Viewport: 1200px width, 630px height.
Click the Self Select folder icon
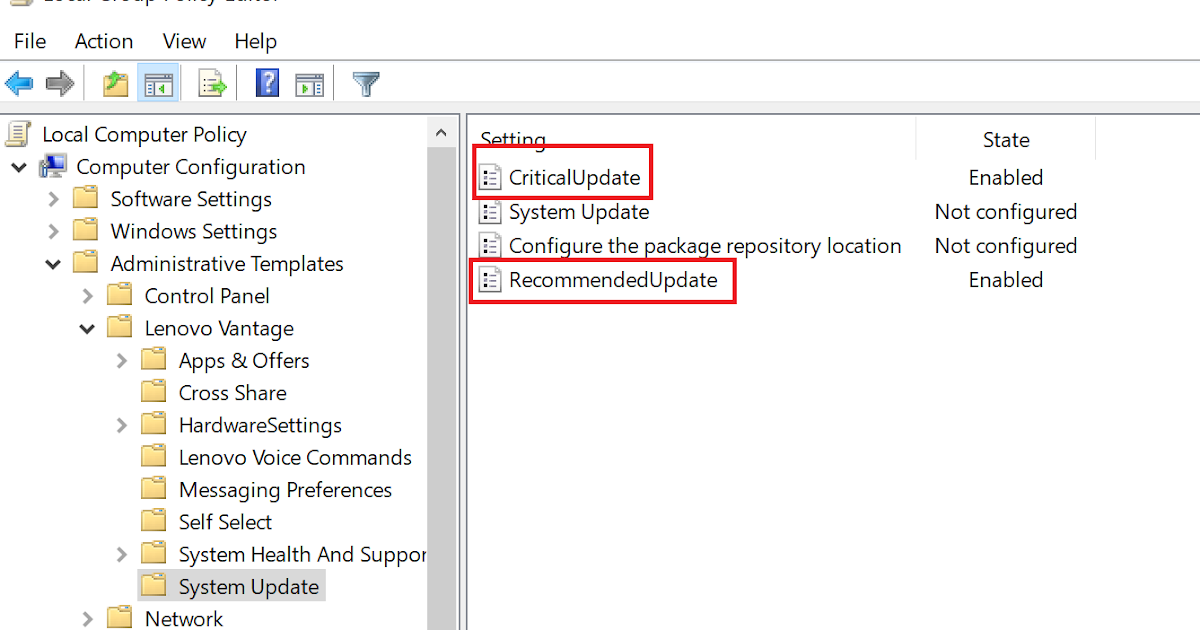coord(154,521)
